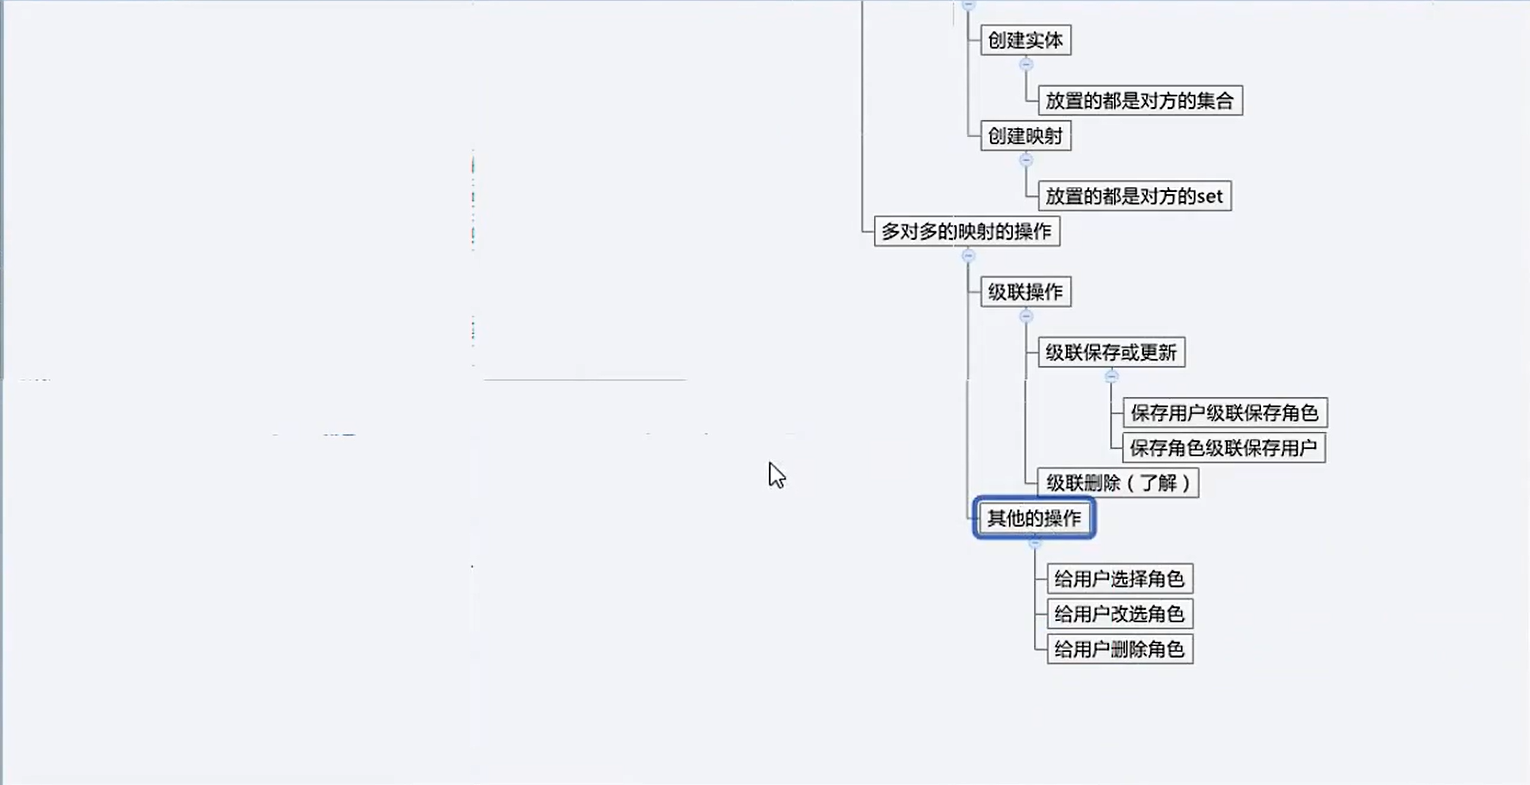Collapse the 创建映射 node's children
The width and height of the screenshot is (1530, 785).
point(1026,160)
